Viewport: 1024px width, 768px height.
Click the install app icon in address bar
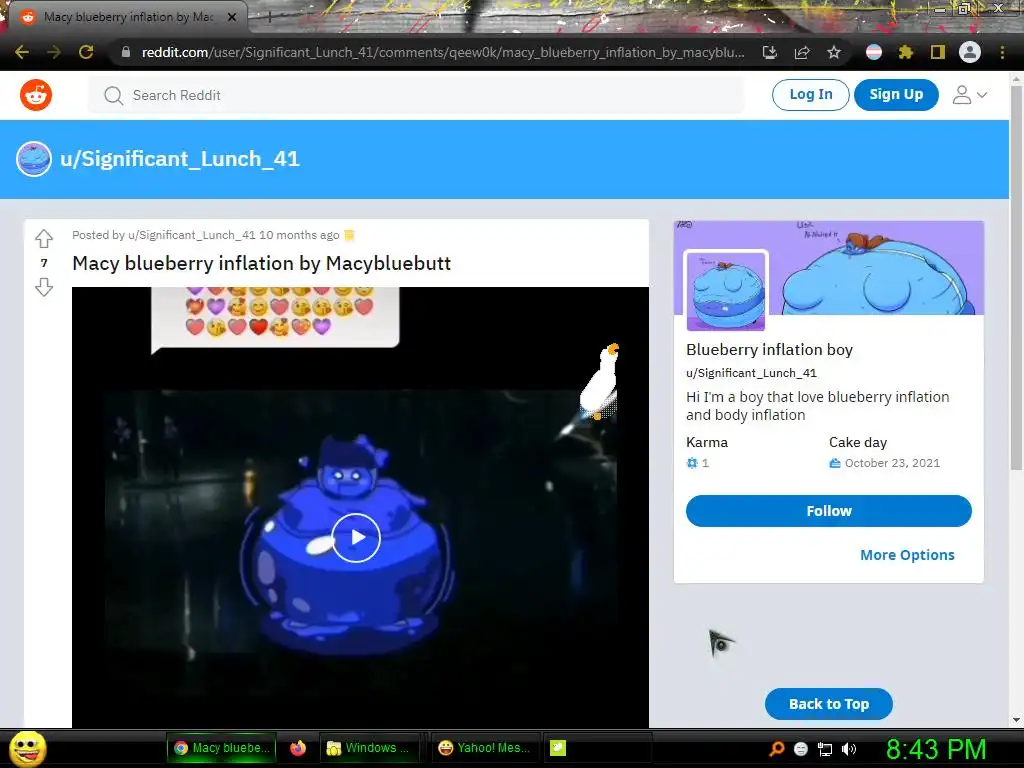click(770, 52)
